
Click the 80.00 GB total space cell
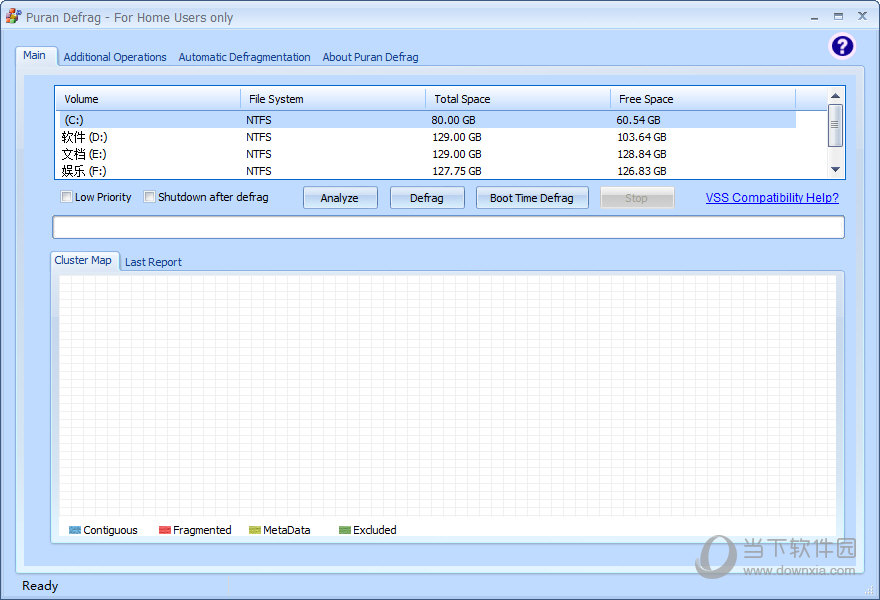click(x=453, y=120)
